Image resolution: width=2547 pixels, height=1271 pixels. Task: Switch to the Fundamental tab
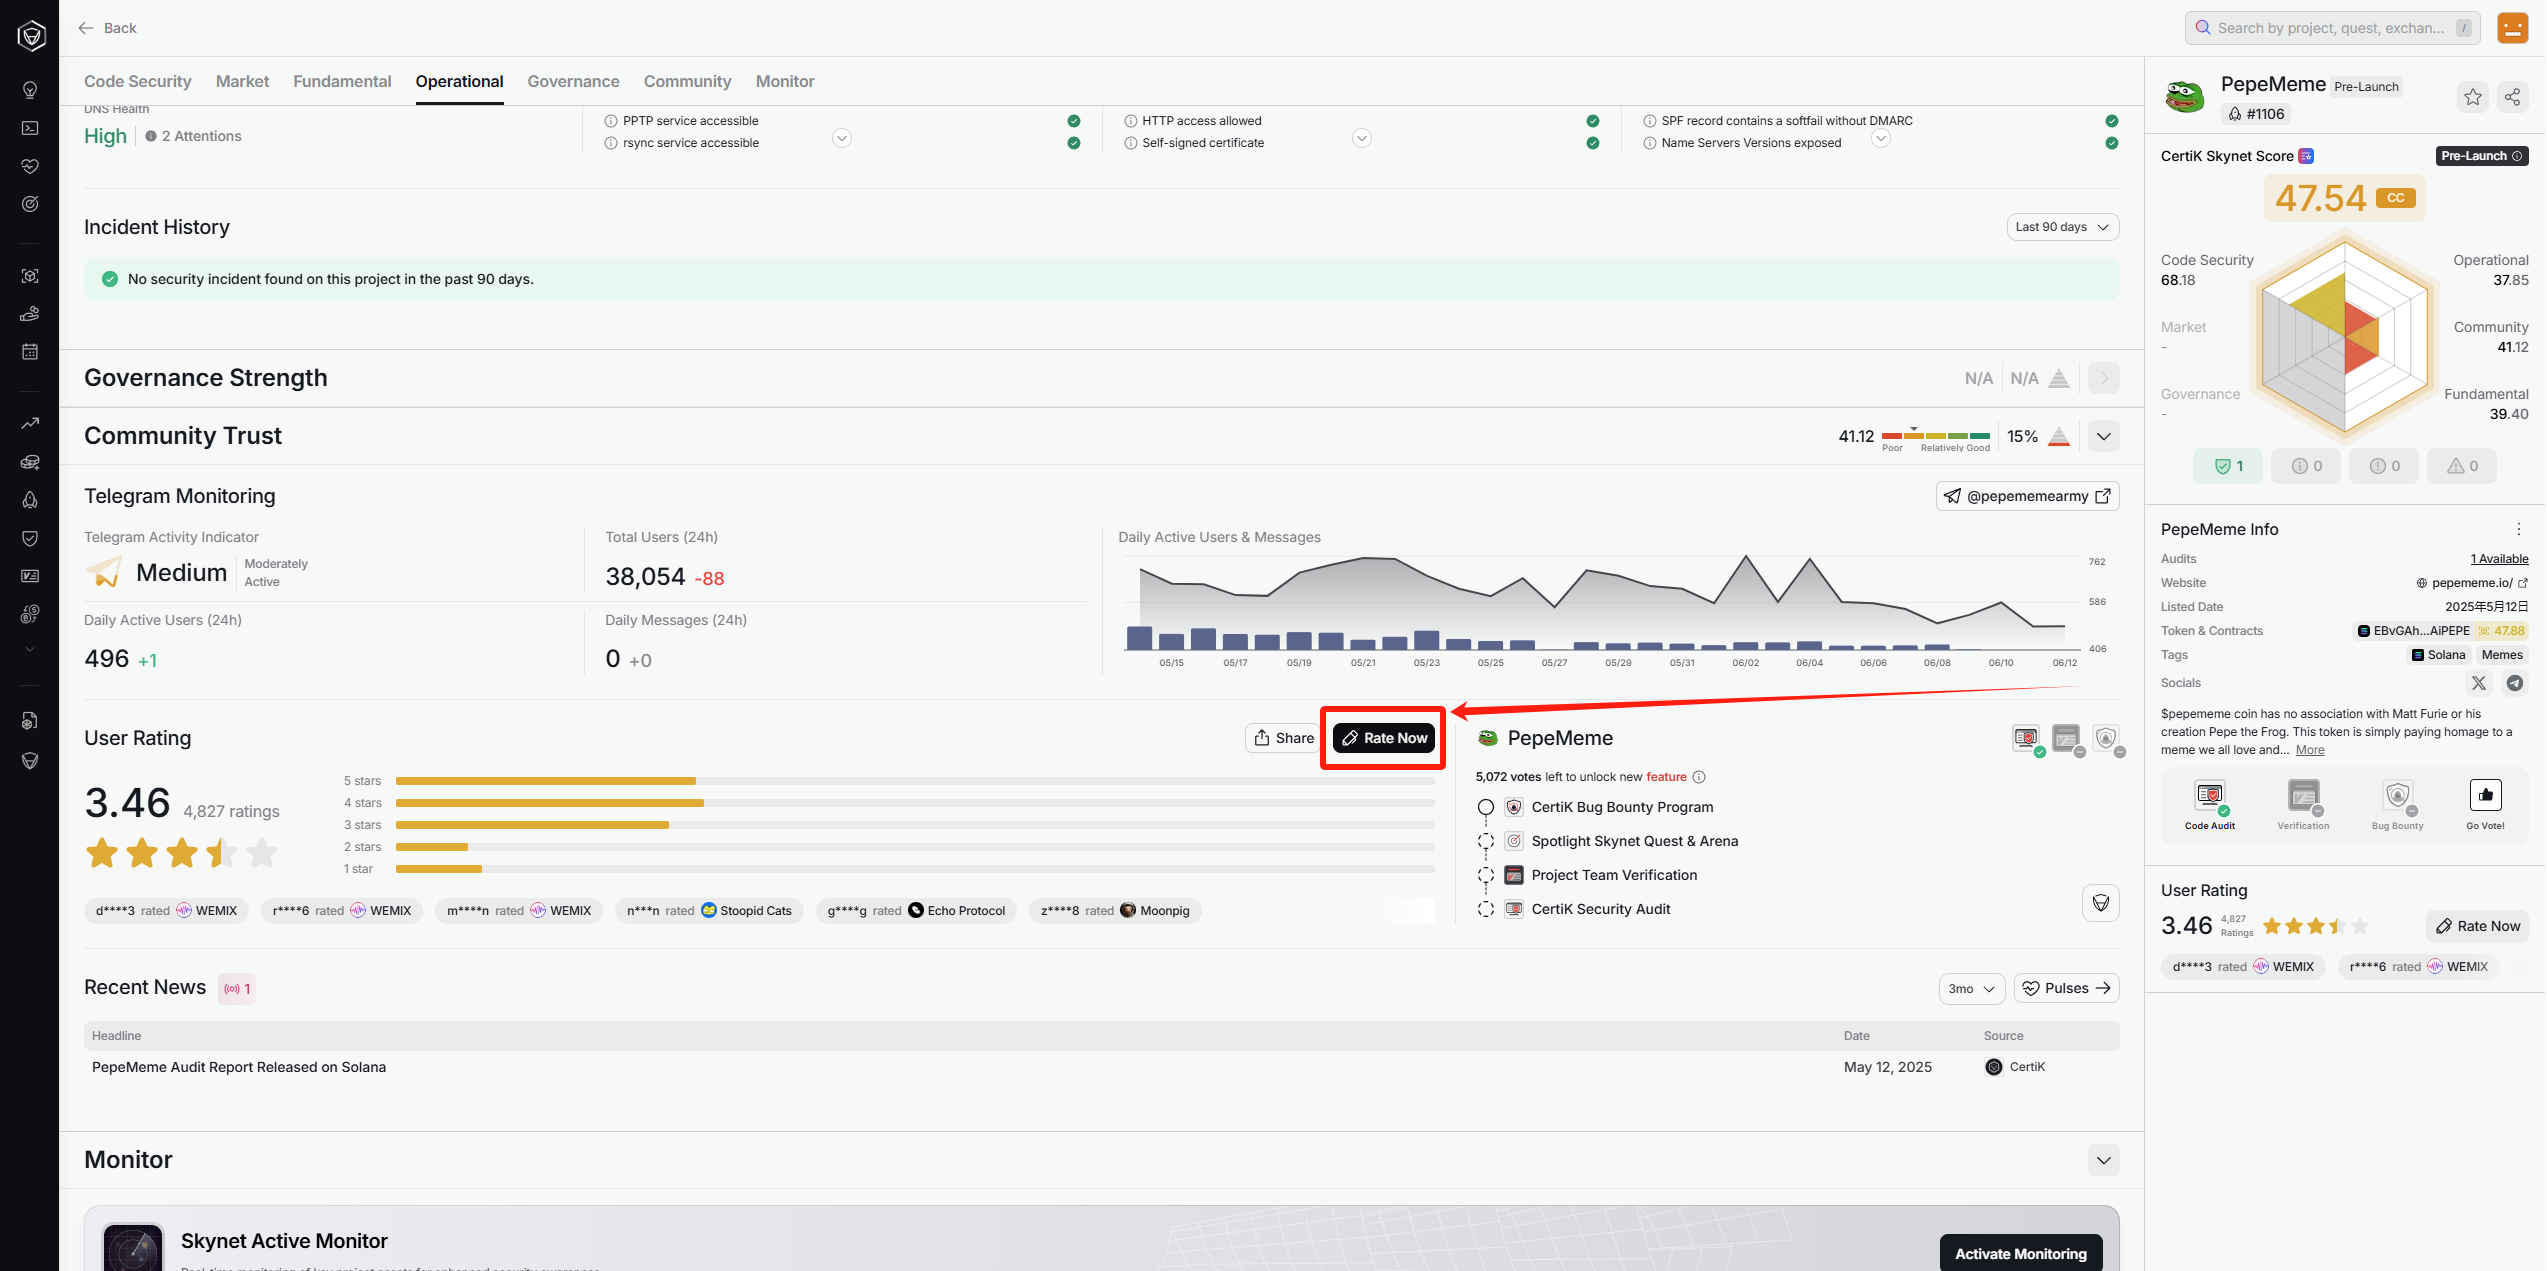pyautogui.click(x=342, y=81)
